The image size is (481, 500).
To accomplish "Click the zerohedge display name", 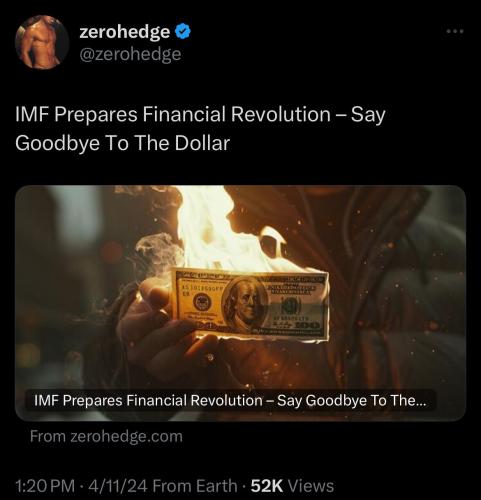I will [124, 32].
